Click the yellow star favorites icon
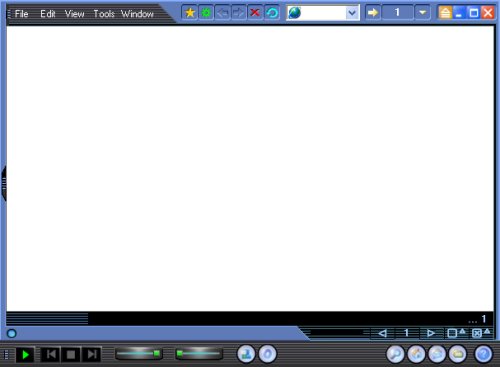 click(190, 13)
